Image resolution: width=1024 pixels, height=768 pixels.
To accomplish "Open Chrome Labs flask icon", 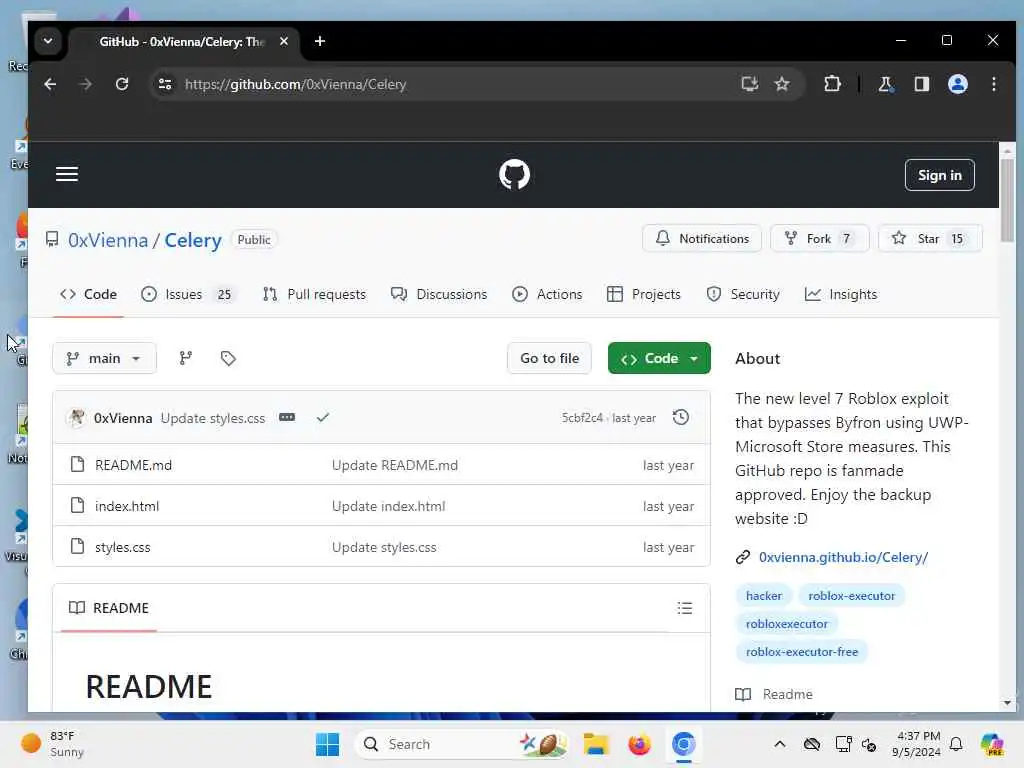I will [x=886, y=84].
